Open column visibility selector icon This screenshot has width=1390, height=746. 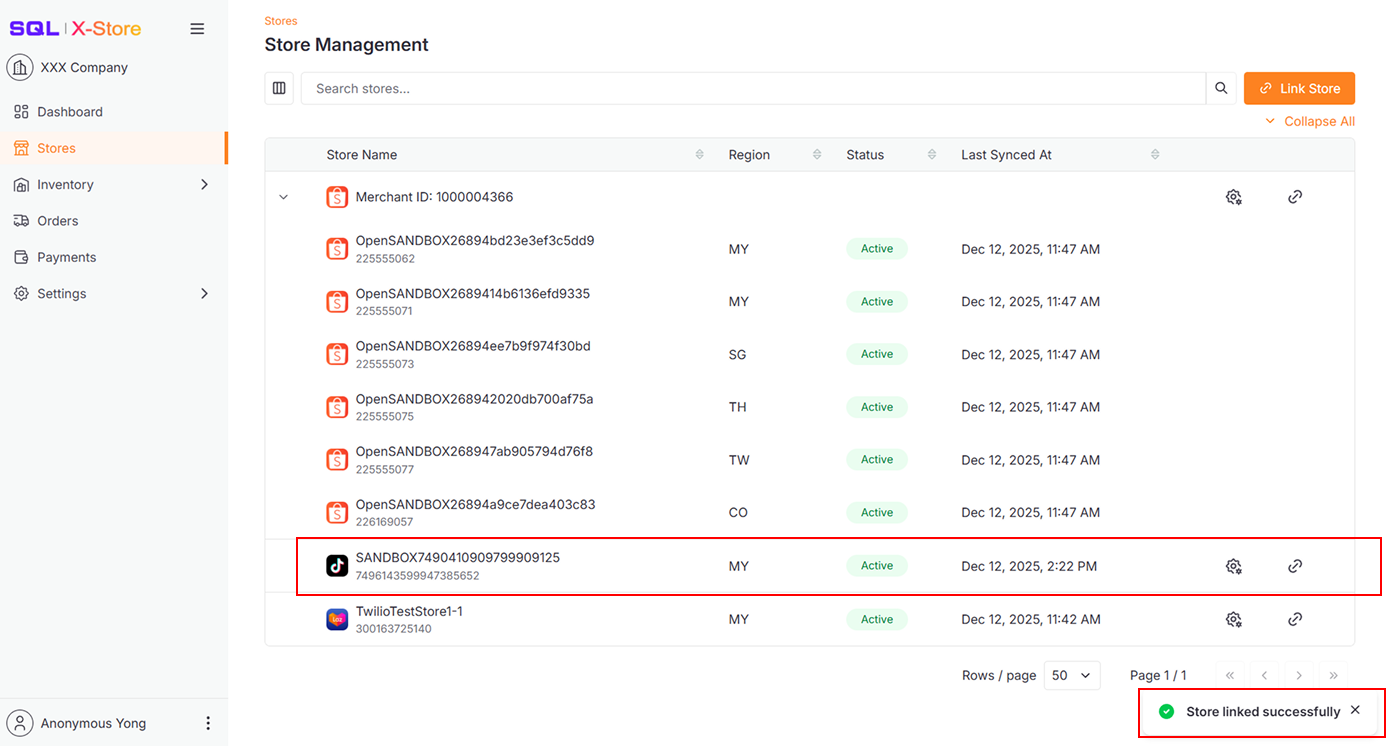(x=279, y=88)
